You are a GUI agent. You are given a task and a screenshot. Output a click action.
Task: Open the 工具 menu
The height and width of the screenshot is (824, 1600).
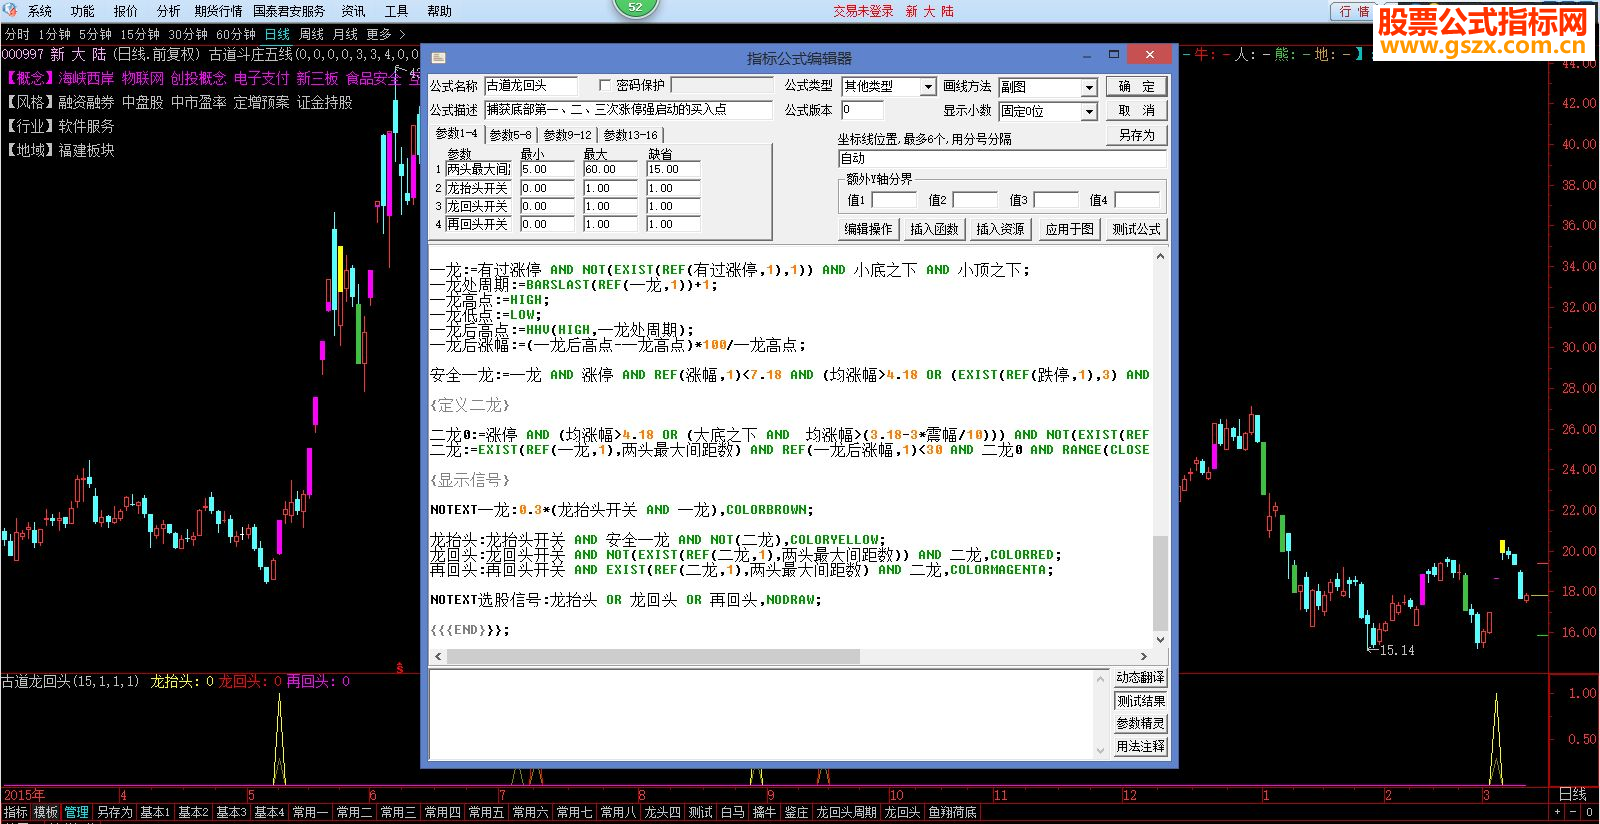click(396, 11)
